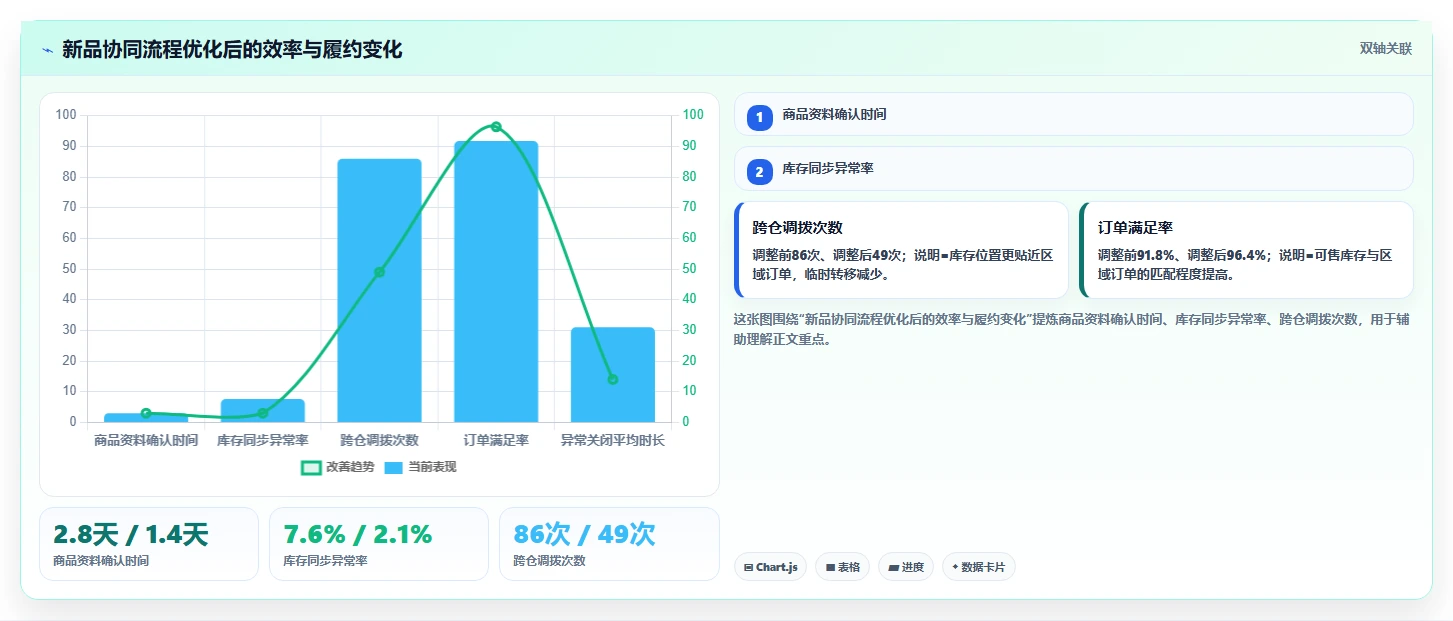Image resolution: width=1453 pixels, height=621 pixels.
Task: Click the 表格 tag
Action: click(843, 567)
